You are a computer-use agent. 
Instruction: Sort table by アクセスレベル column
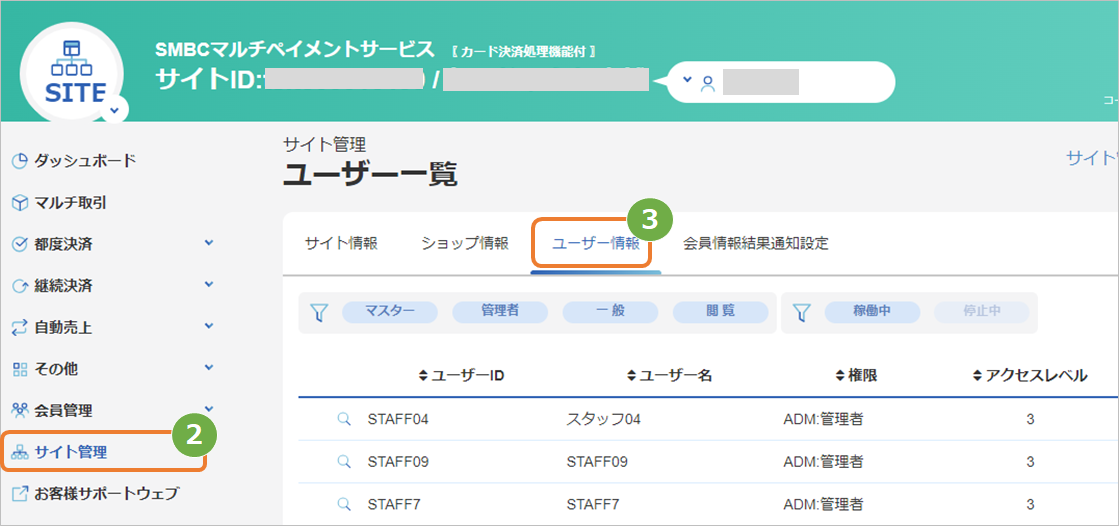1031,375
